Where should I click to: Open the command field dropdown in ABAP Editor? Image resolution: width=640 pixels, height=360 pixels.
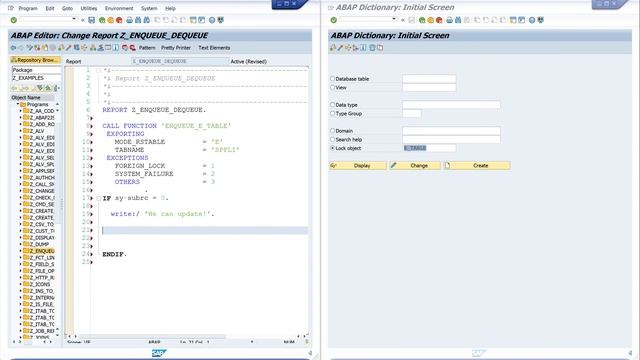[74, 19]
